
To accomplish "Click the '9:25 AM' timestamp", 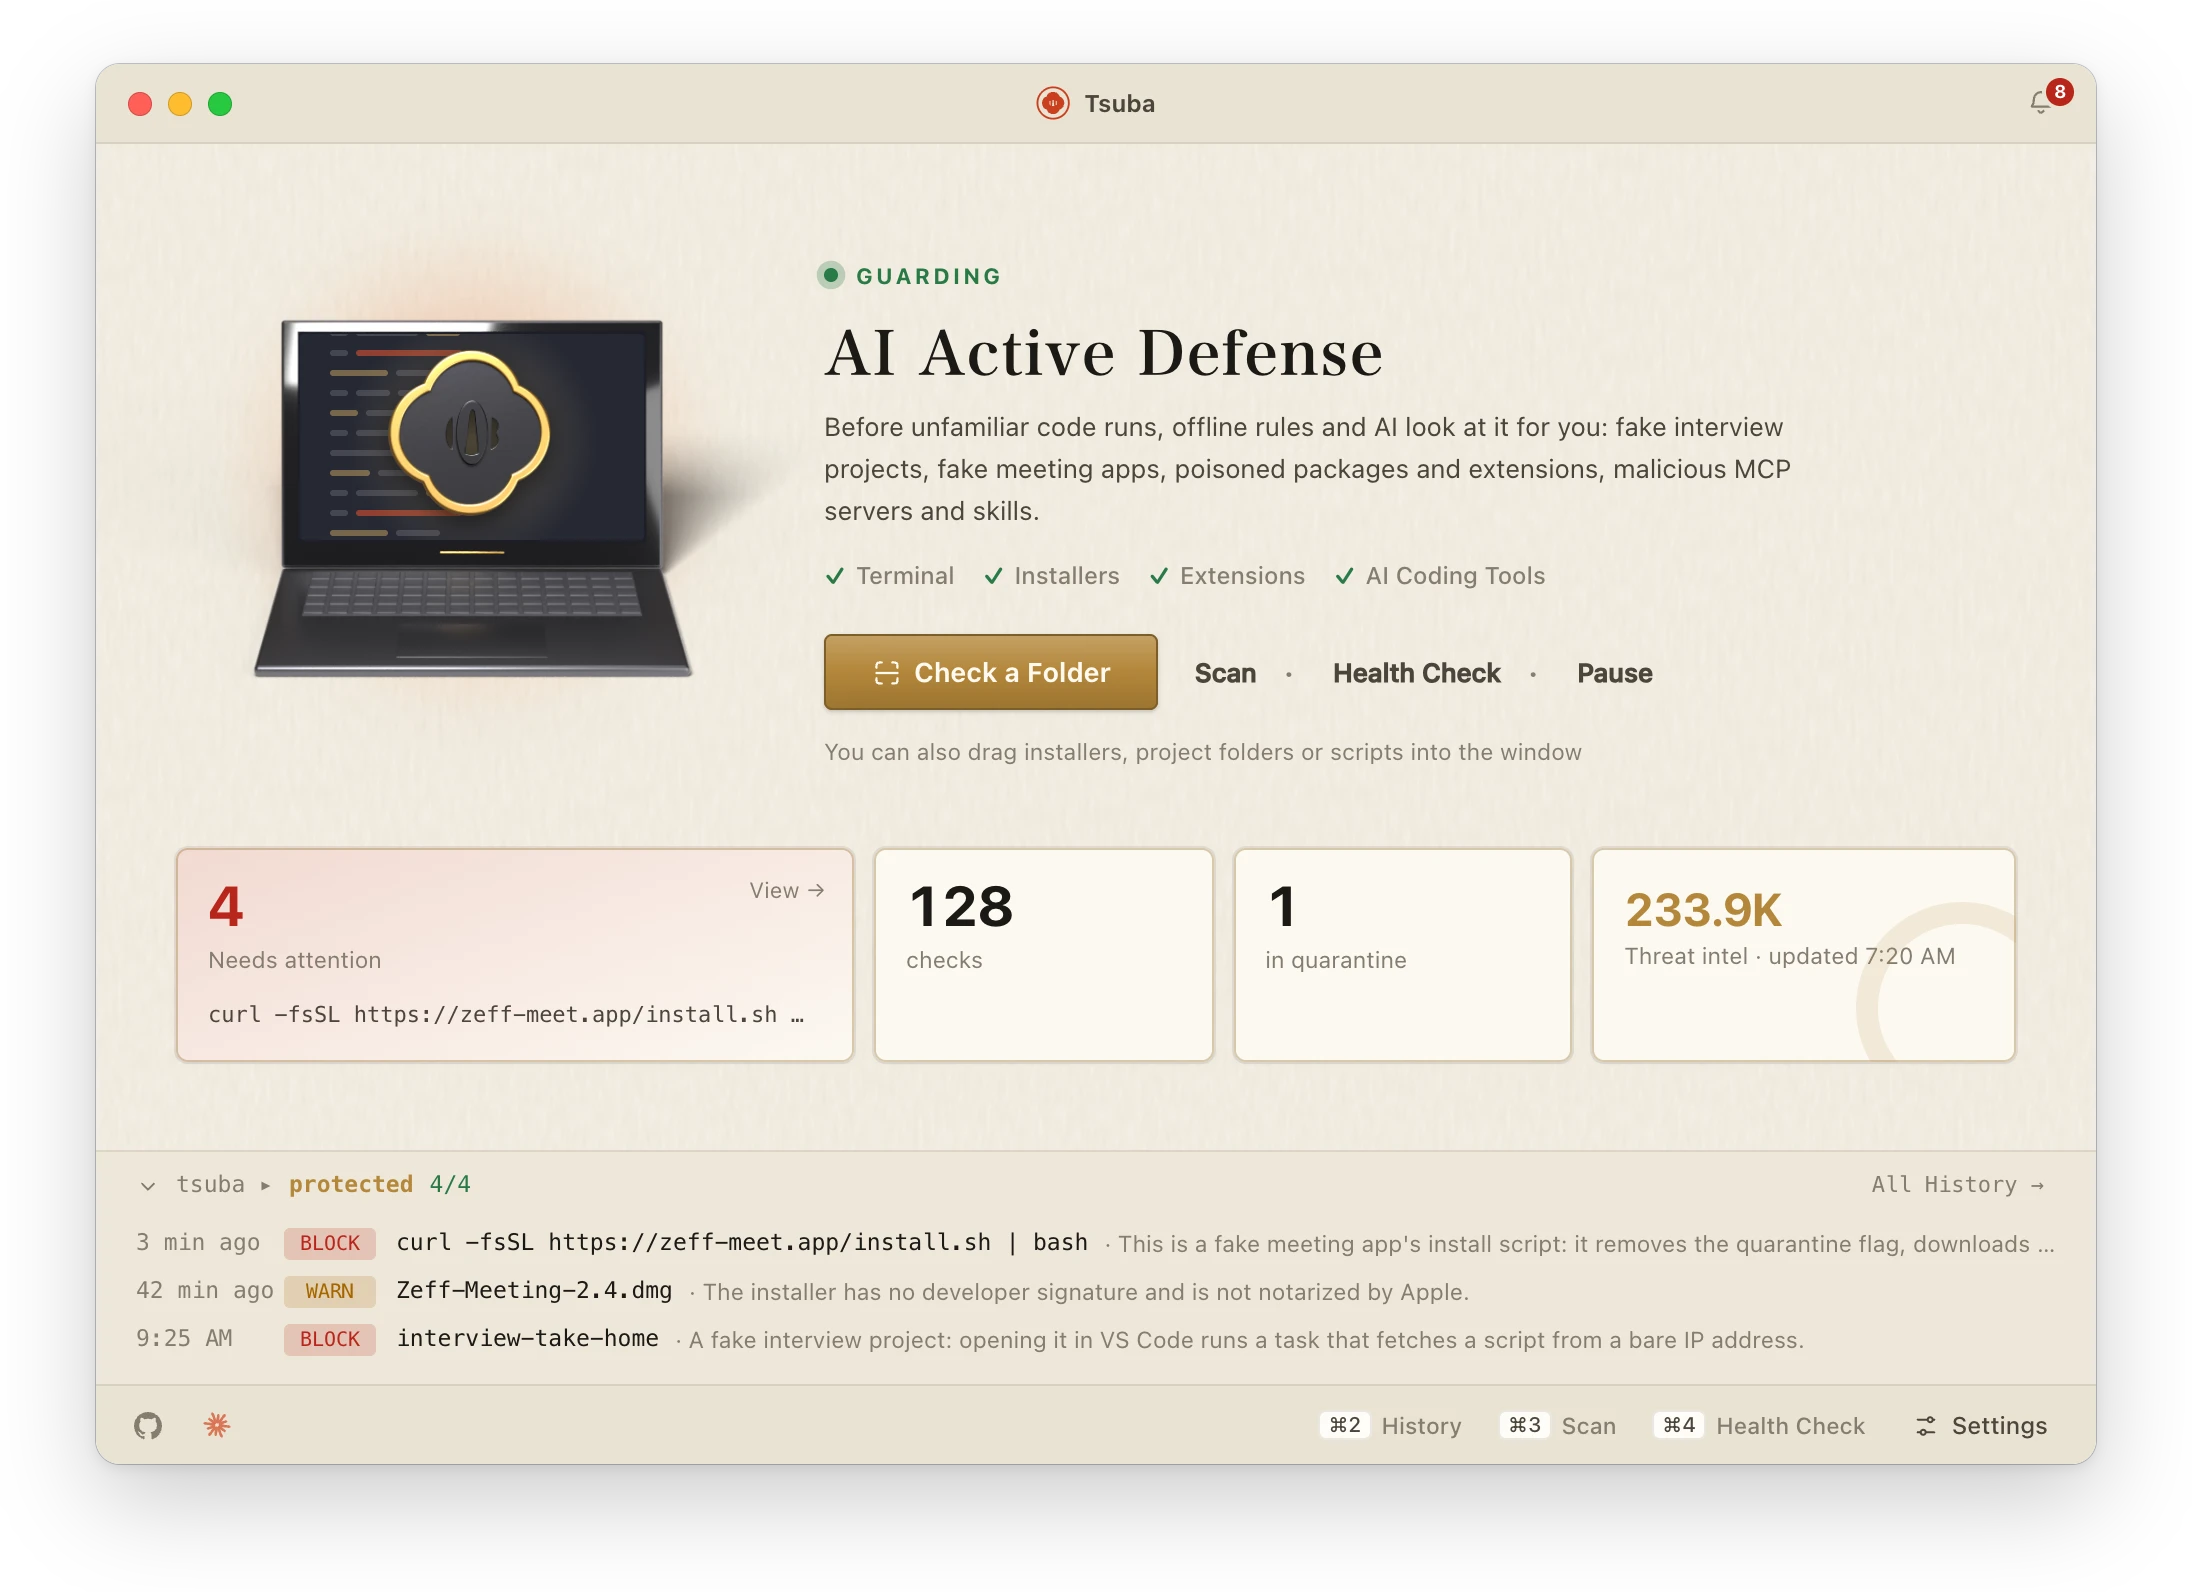I will tap(184, 1339).
